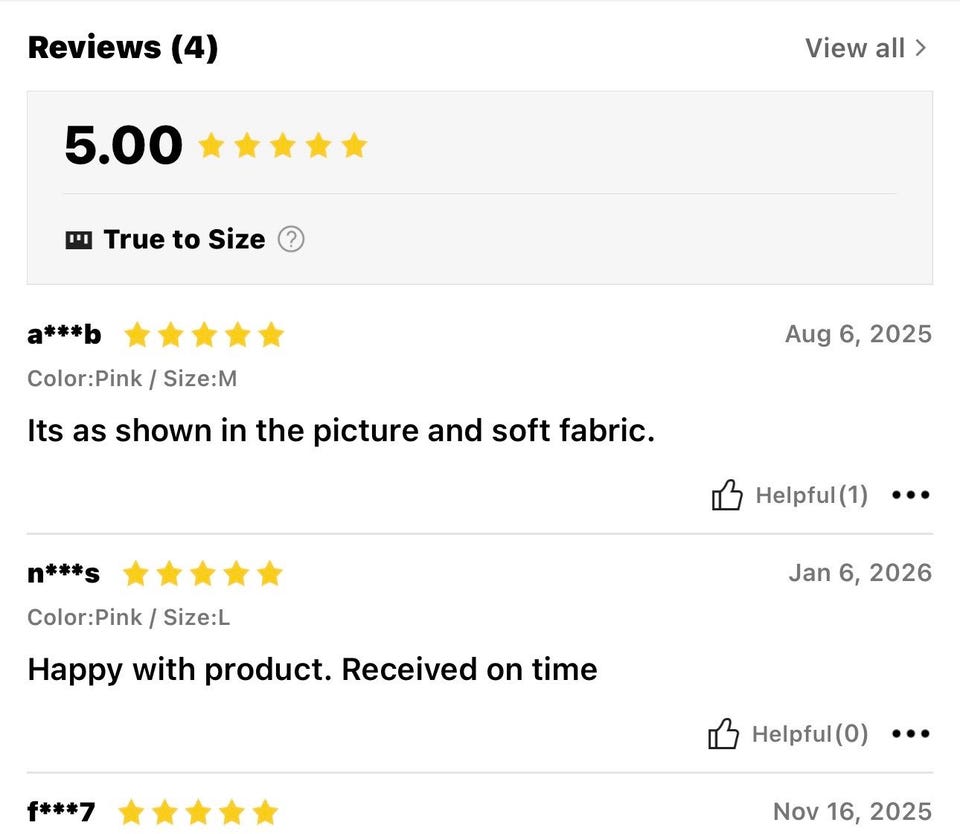
Task: Click the True to Size label
Action: pyautogui.click(x=184, y=240)
